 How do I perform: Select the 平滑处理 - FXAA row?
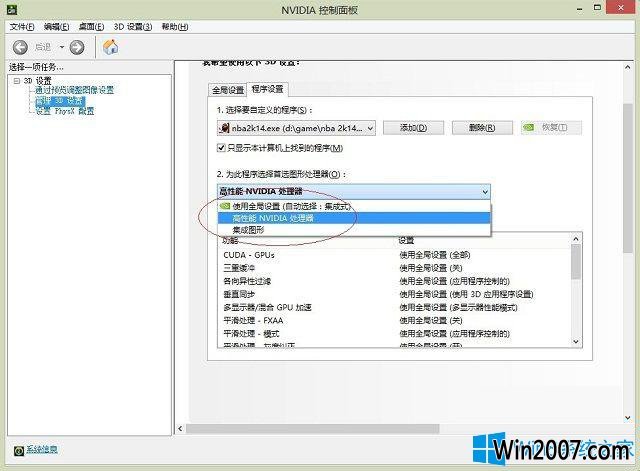click(x=394, y=320)
